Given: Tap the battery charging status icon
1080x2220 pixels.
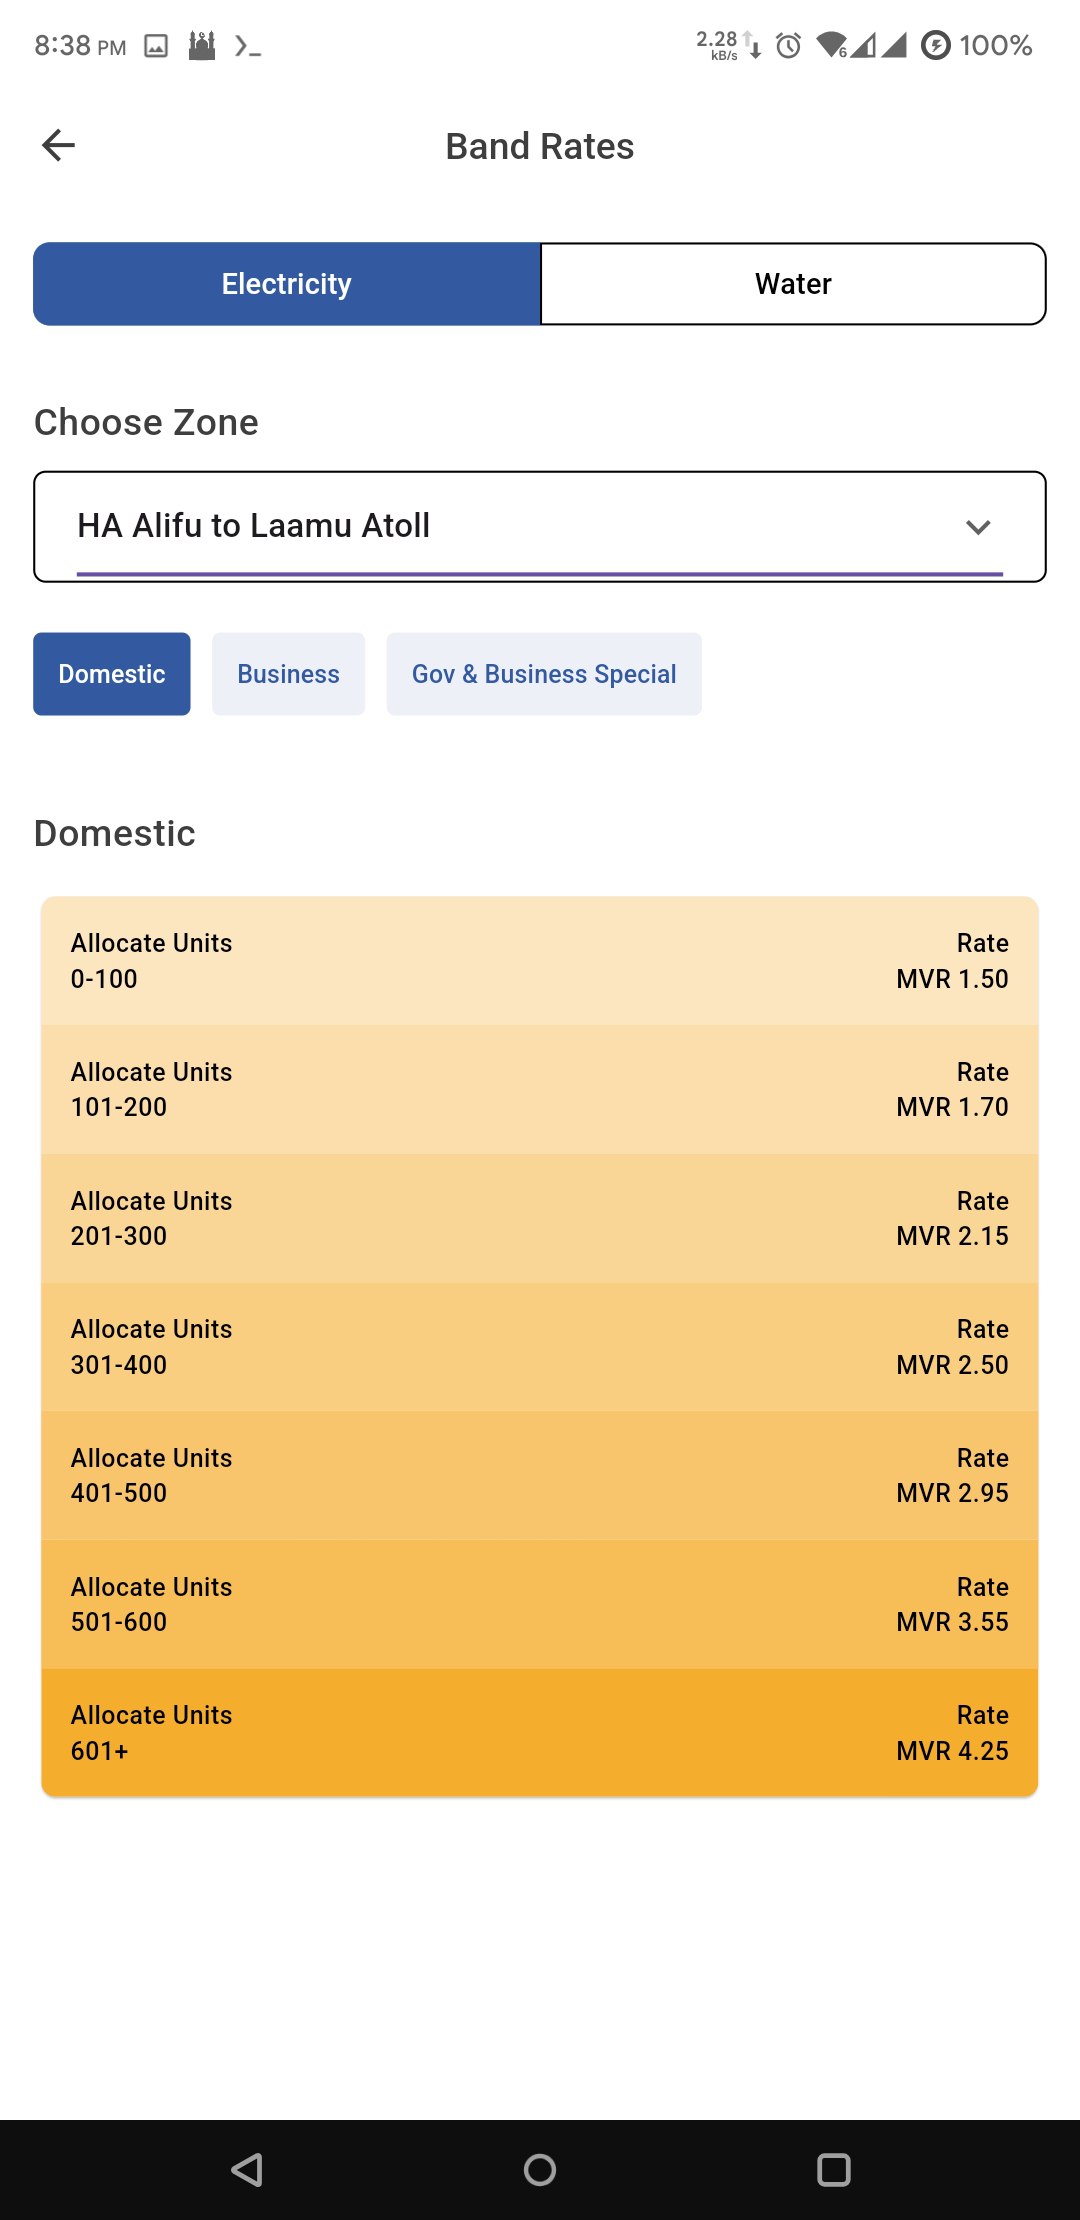Looking at the screenshot, I should (x=935, y=46).
